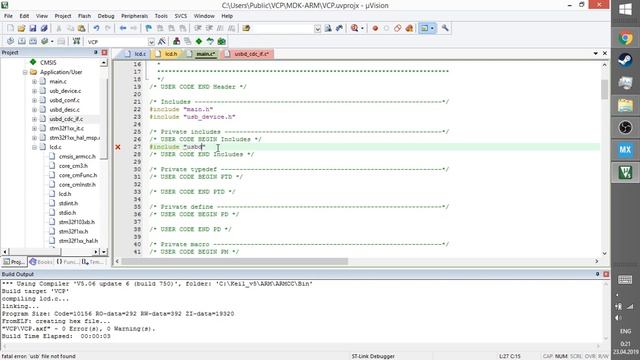Collapse the lcd.c tree node
Viewport: 640px width, 360px height.
coord(34,147)
